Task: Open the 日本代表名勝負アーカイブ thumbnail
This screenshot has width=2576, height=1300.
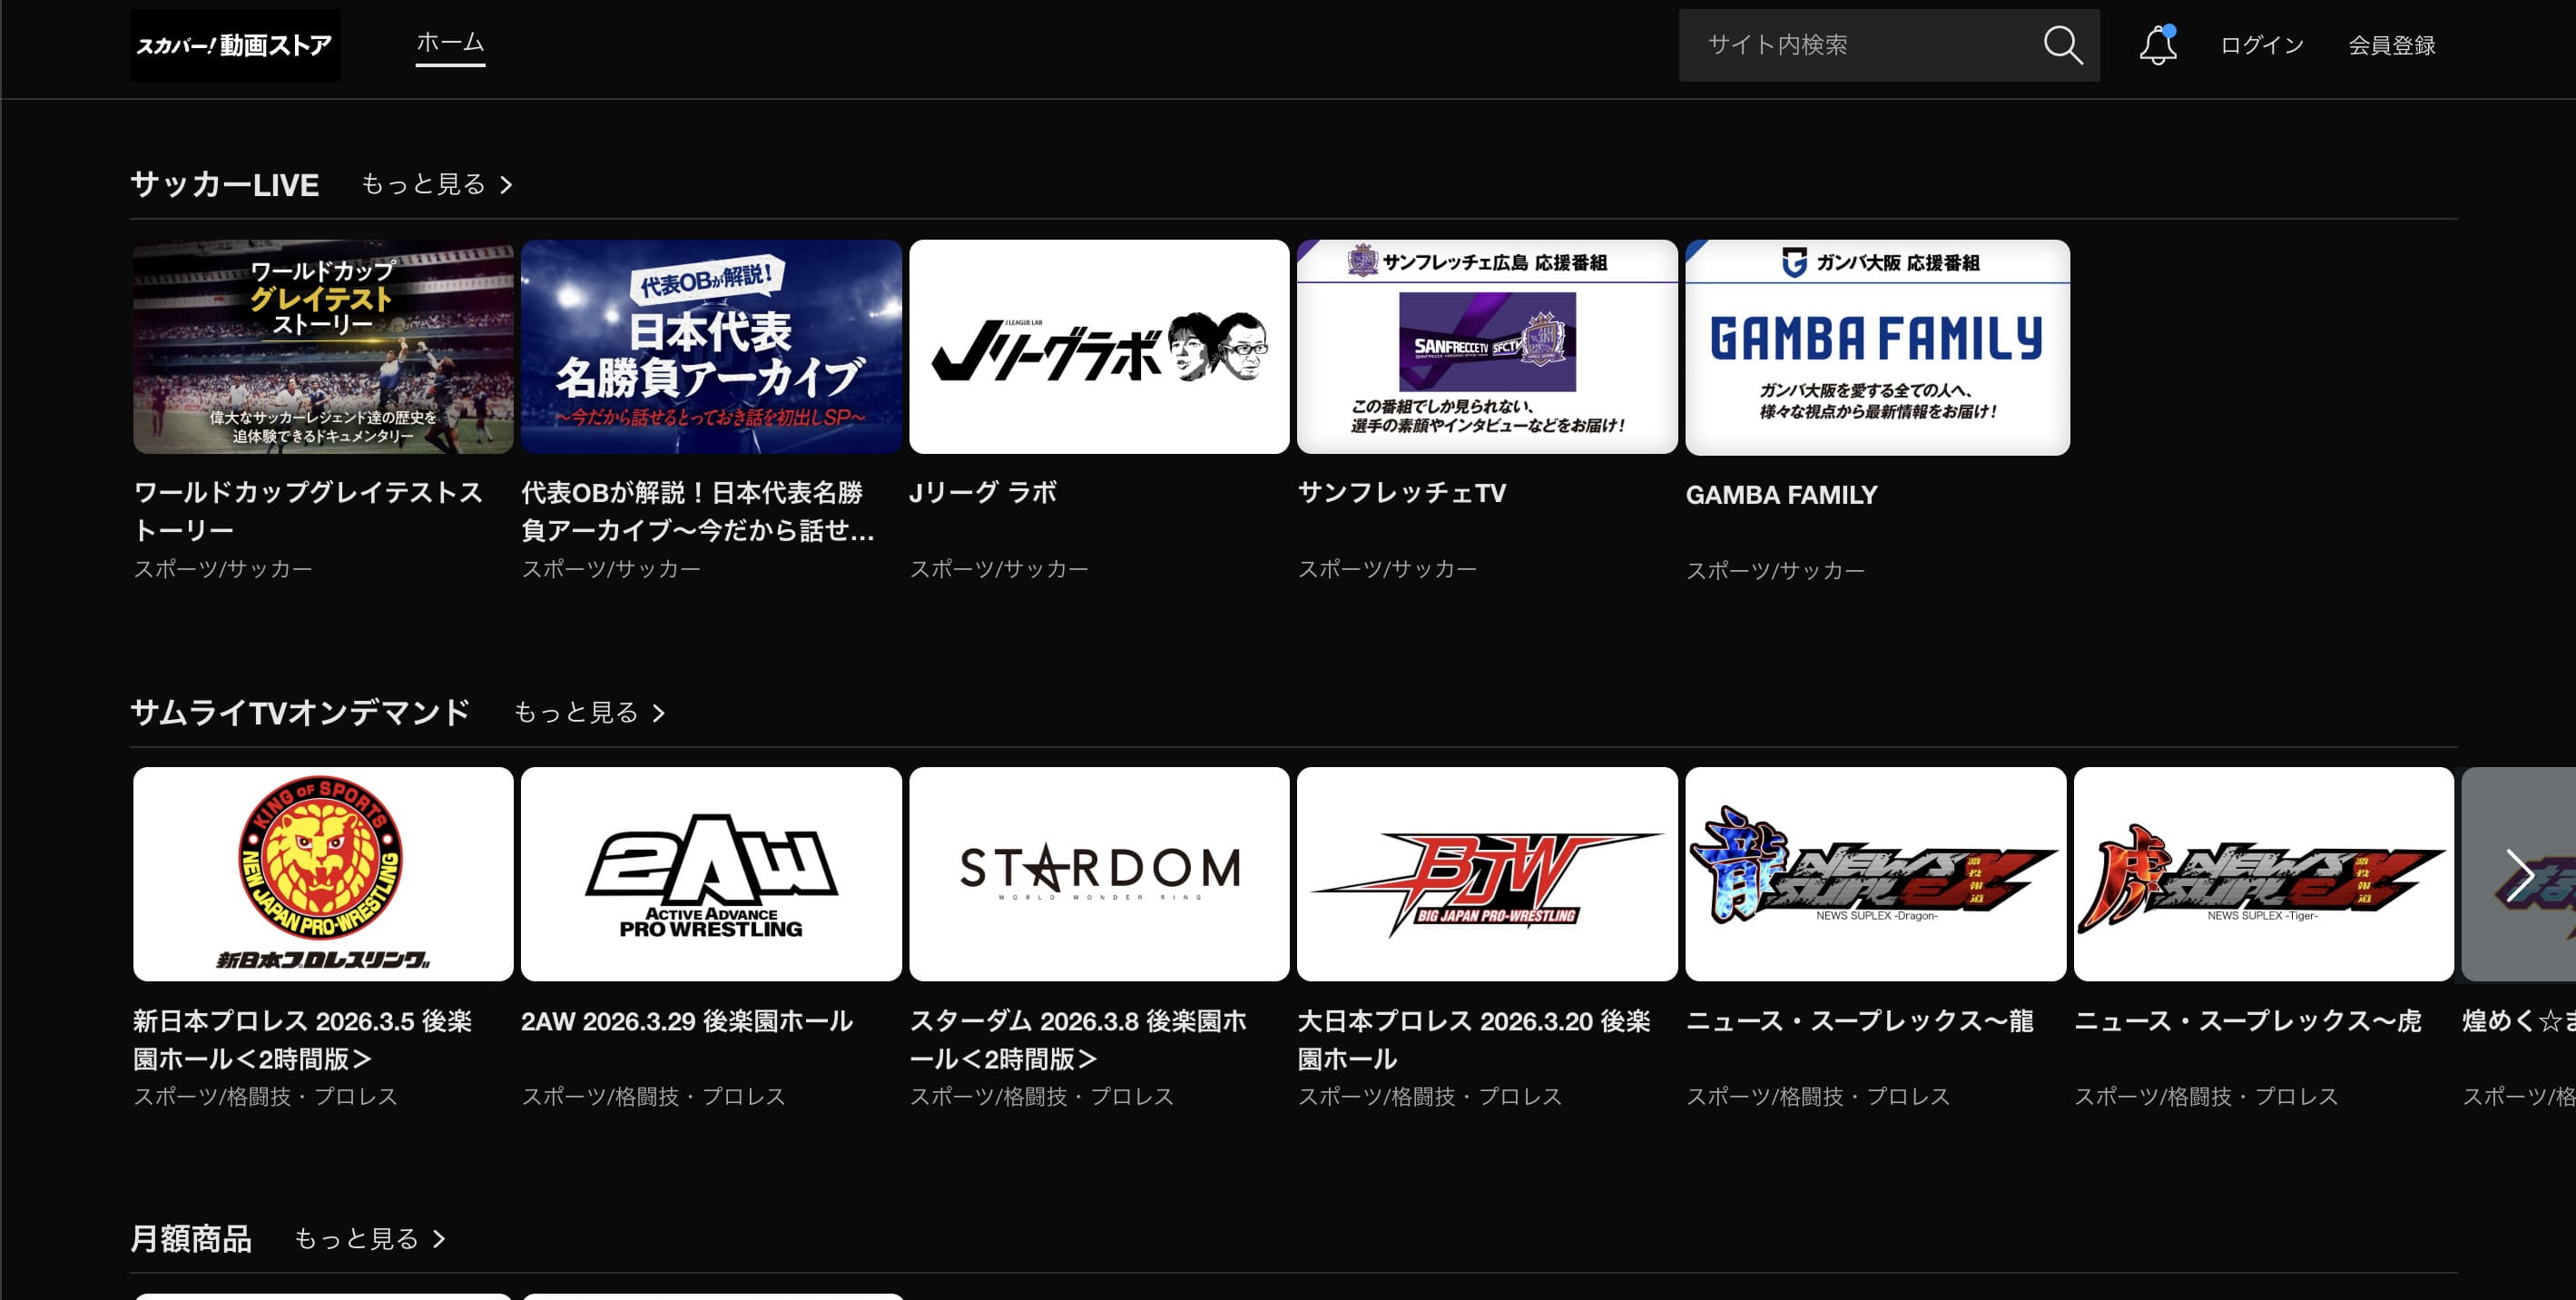Action: point(711,346)
